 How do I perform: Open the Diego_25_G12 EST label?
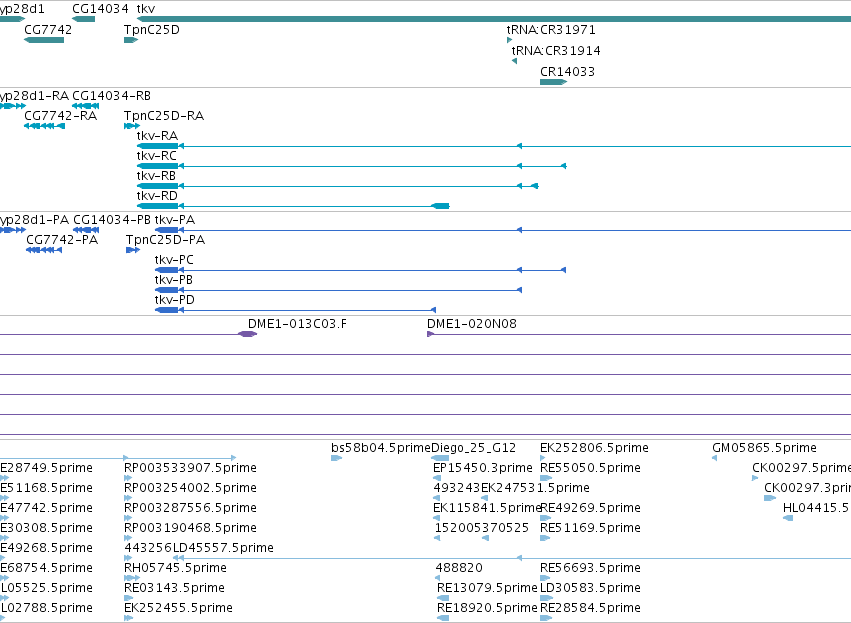[x=473, y=448]
